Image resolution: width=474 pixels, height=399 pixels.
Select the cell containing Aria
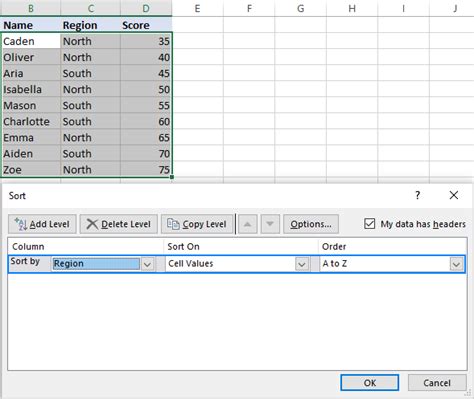[31, 73]
